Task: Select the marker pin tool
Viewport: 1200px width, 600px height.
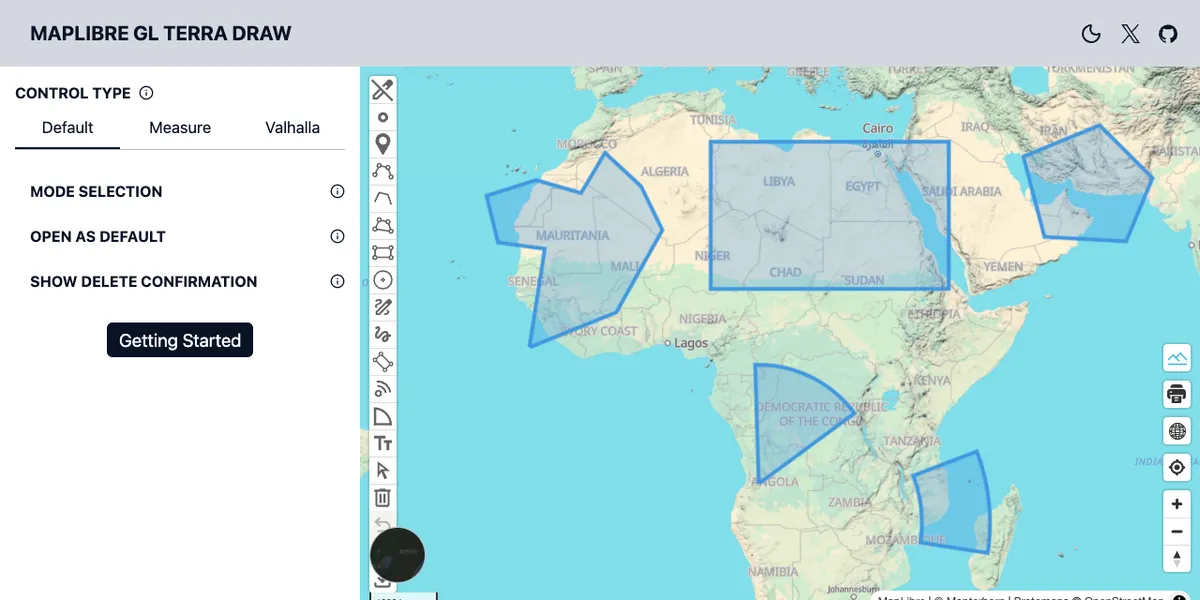Action: click(x=383, y=144)
